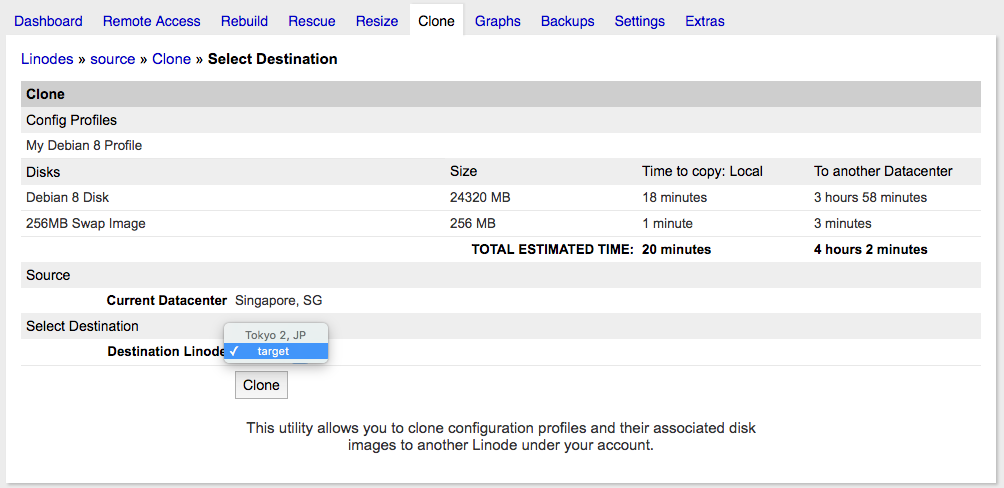The height and width of the screenshot is (488, 1004).
Task: Switch to the Remote Access tab
Action: pyautogui.click(x=151, y=21)
